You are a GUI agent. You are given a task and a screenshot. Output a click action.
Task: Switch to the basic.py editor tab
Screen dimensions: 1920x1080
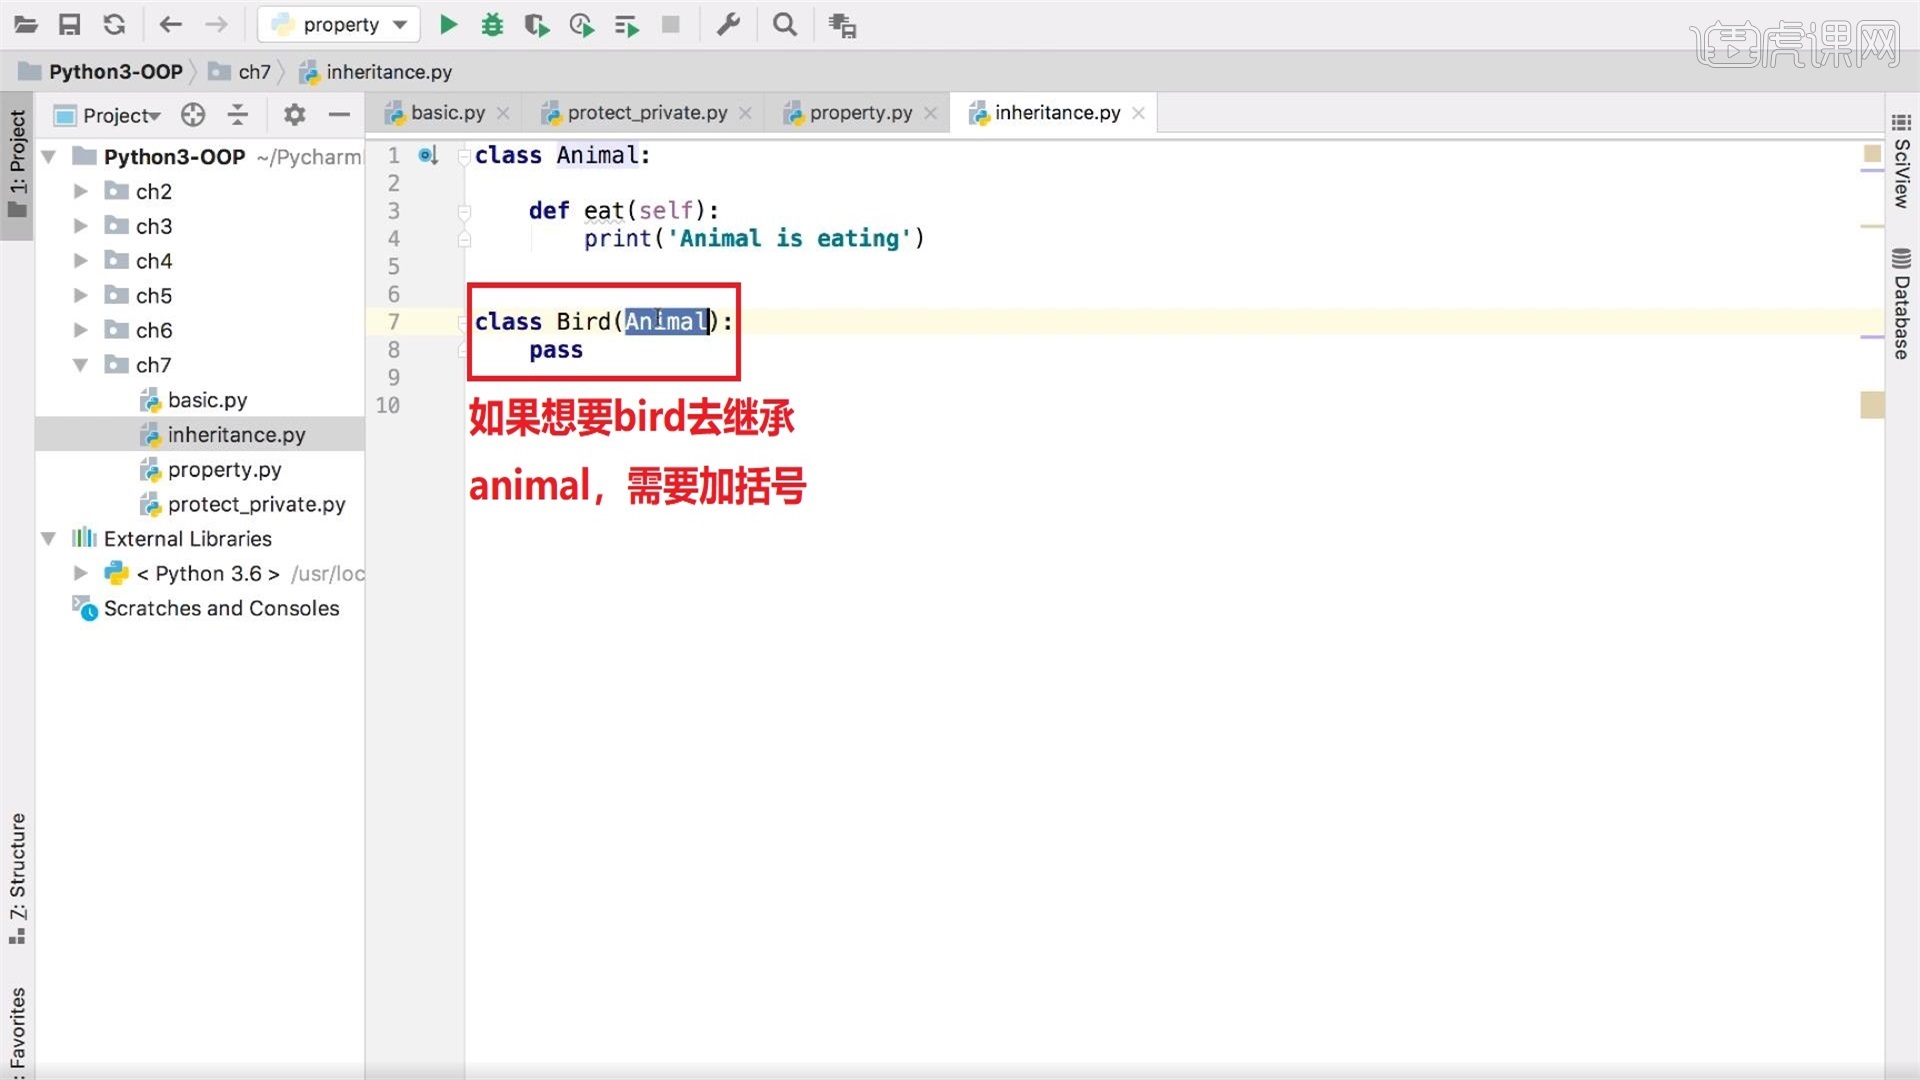(447, 112)
